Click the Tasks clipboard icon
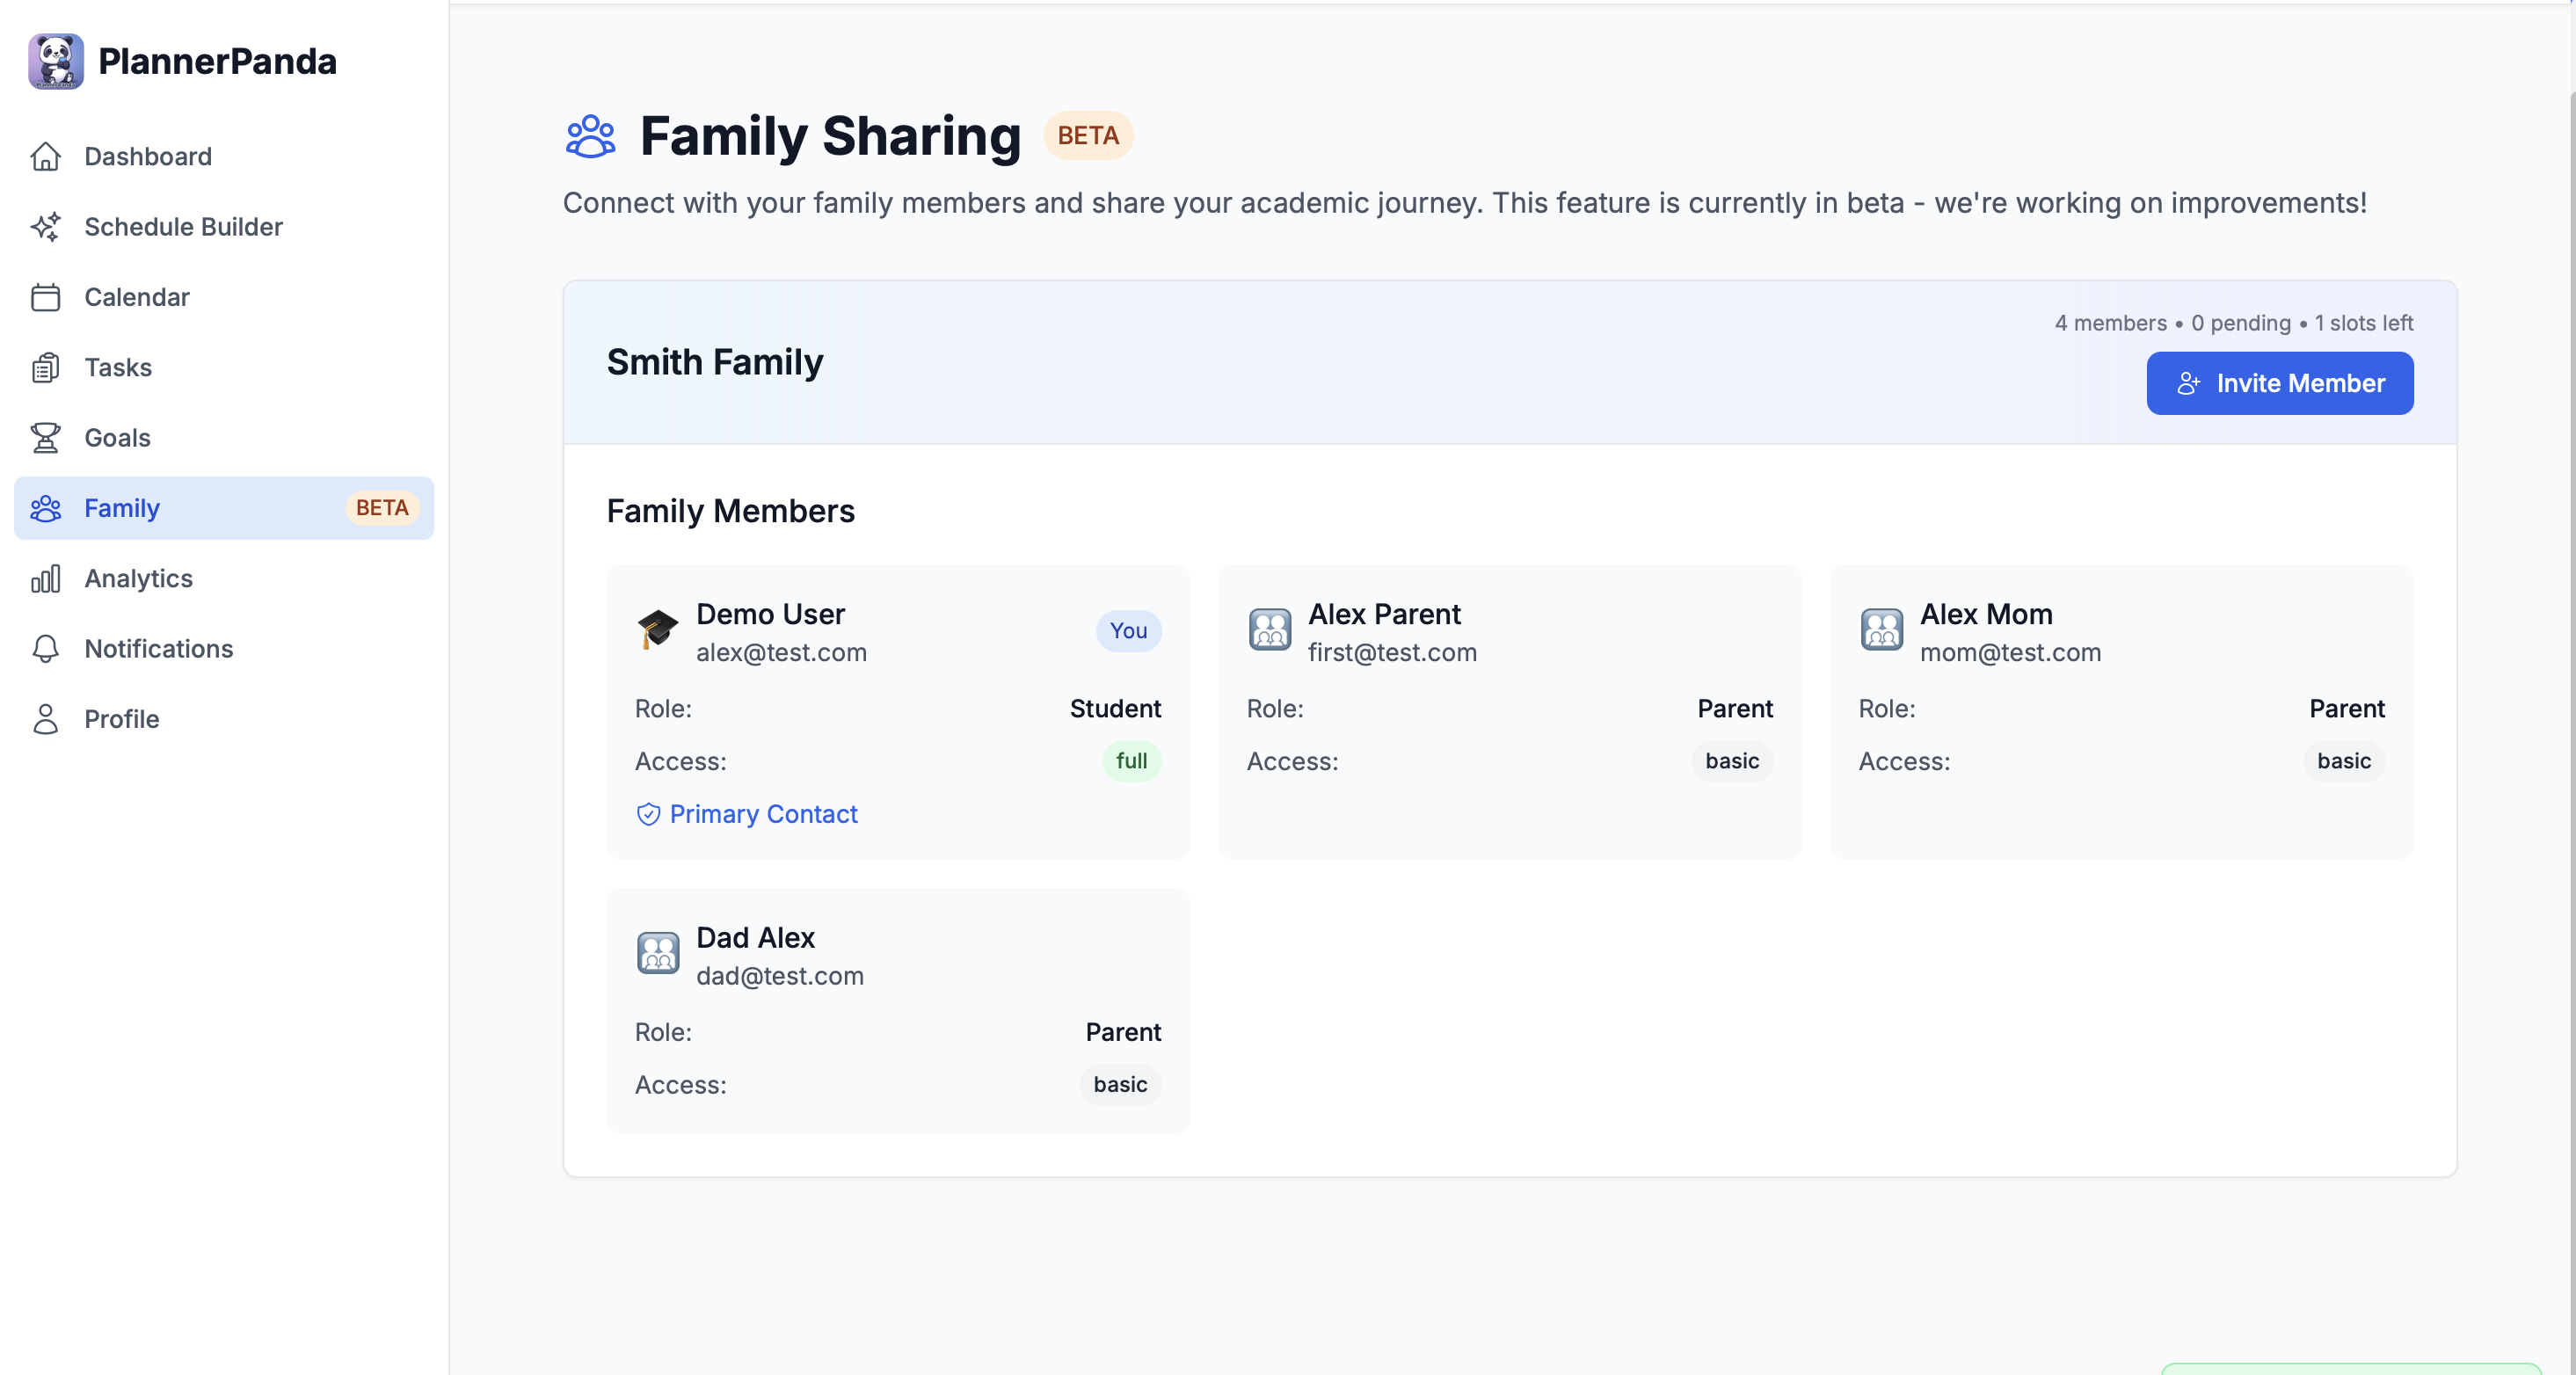Image resolution: width=2576 pixels, height=1375 pixels. (x=46, y=368)
